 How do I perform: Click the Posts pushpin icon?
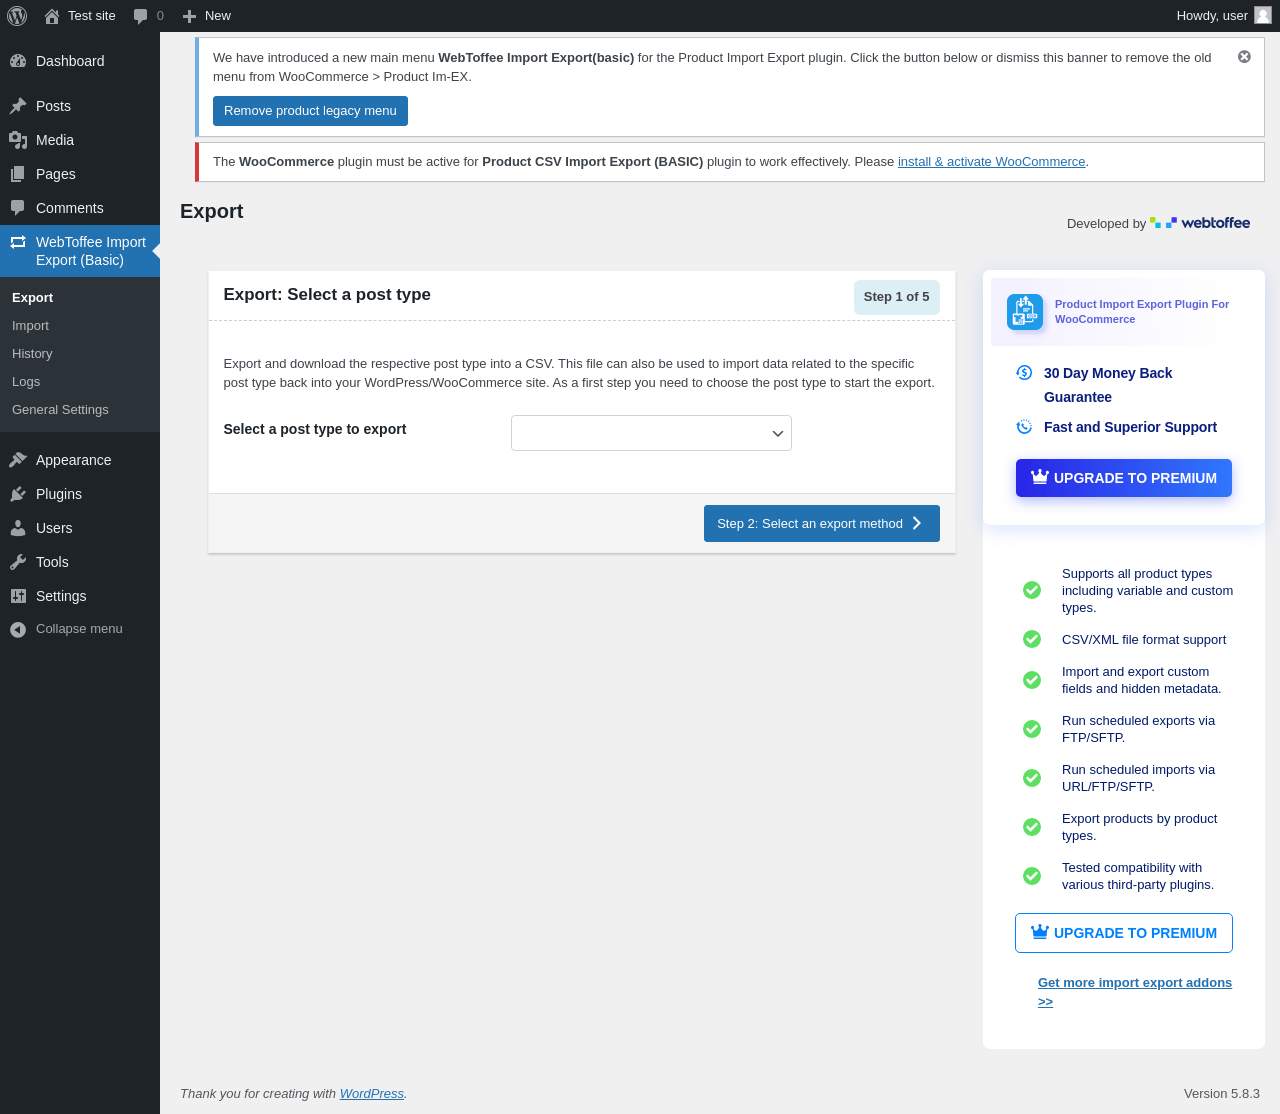(x=18, y=106)
